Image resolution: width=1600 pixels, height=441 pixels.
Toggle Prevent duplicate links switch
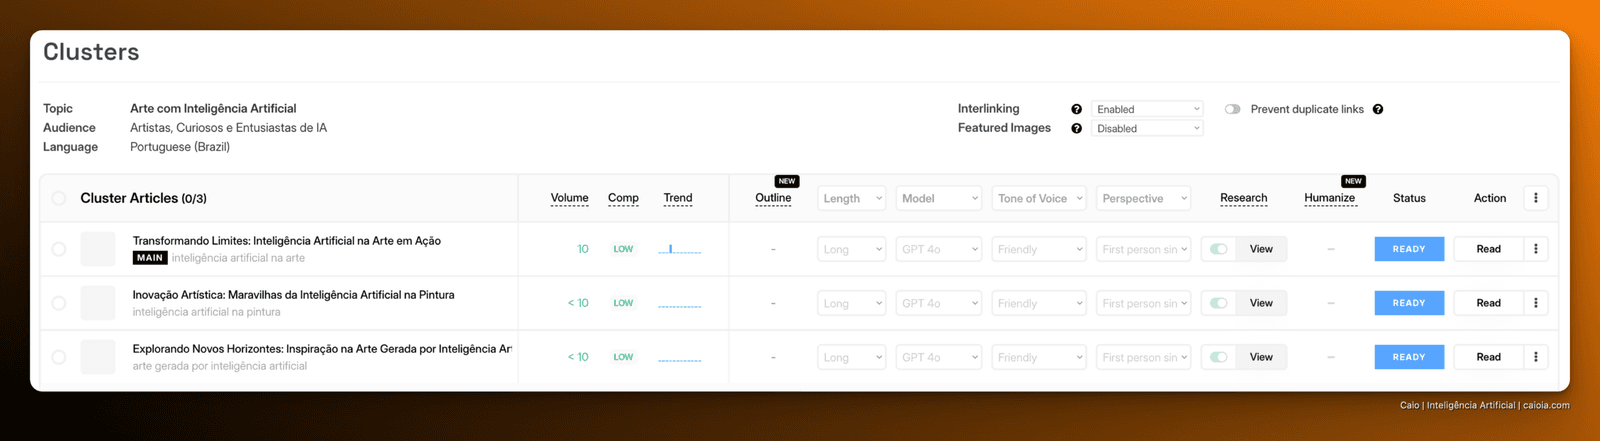click(1232, 109)
